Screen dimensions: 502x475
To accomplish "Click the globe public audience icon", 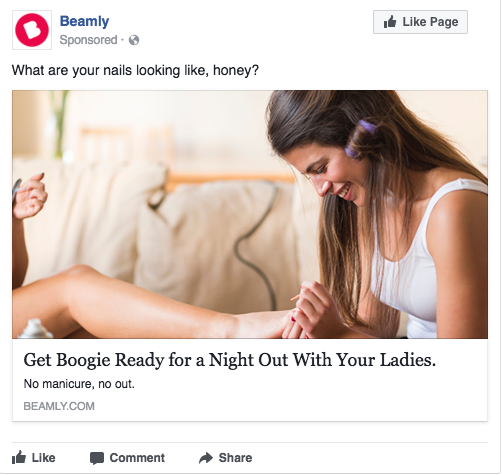I will (134, 40).
